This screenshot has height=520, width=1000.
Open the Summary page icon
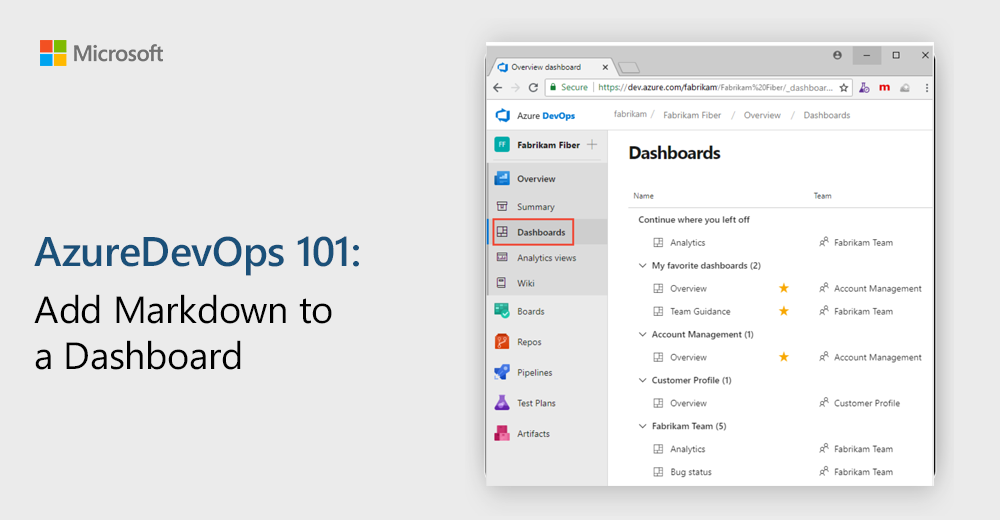point(502,206)
